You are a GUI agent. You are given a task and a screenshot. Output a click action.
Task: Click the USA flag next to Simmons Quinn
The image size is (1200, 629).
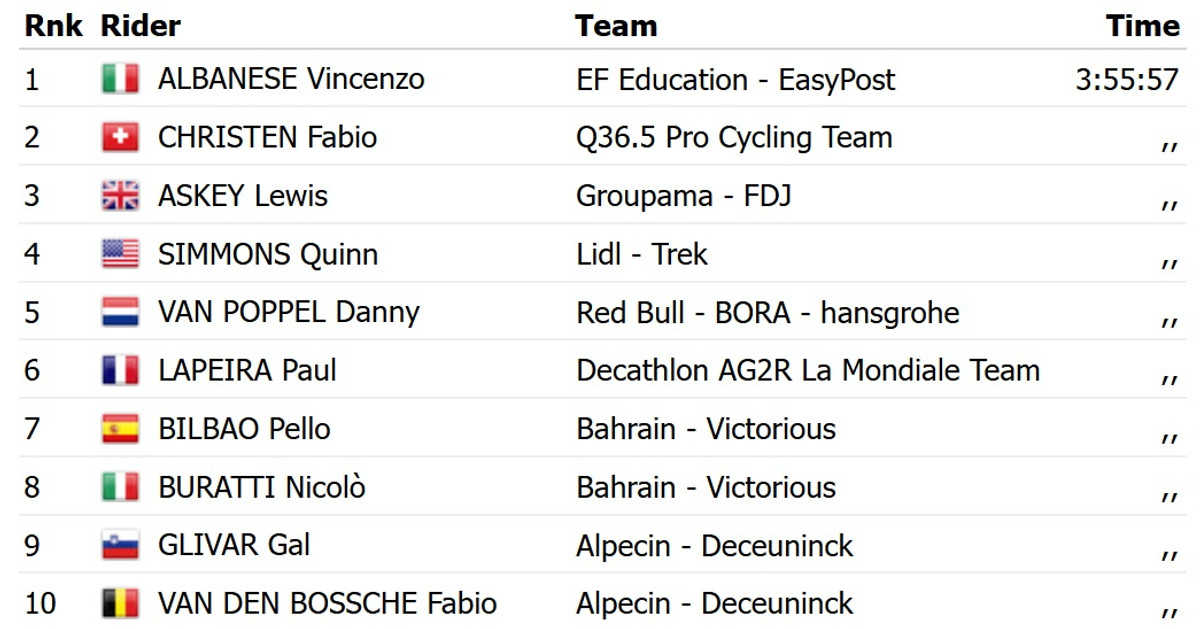pyautogui.click(x=120, y=254)
